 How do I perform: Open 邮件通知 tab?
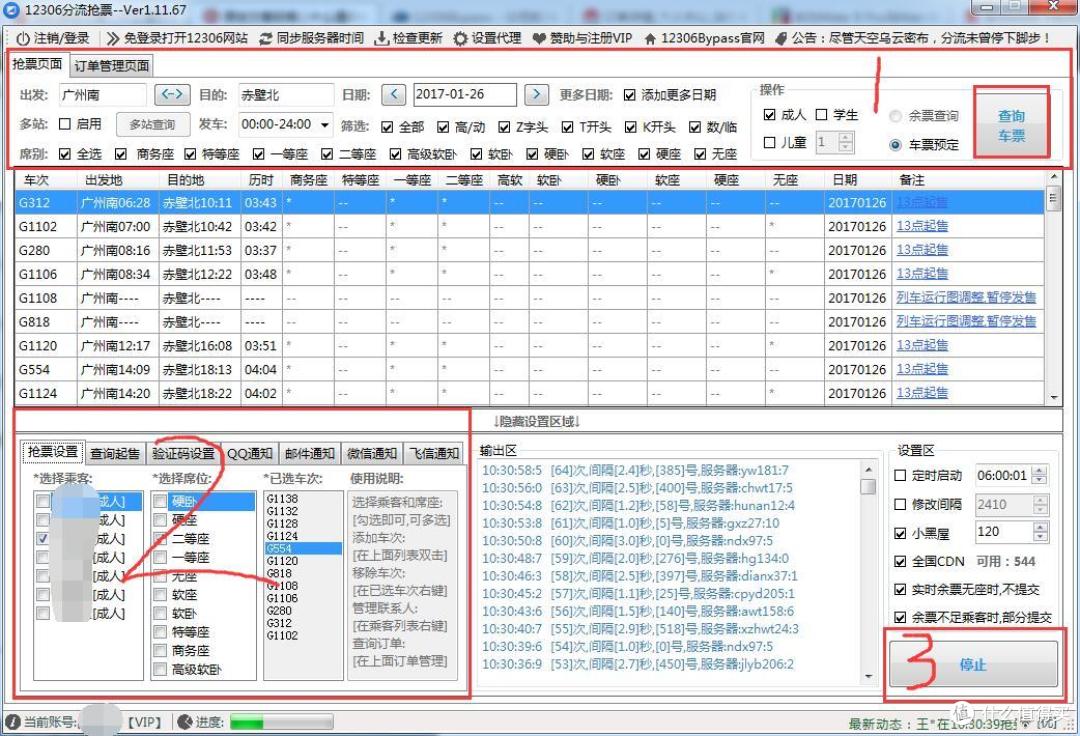coord(310,453)
